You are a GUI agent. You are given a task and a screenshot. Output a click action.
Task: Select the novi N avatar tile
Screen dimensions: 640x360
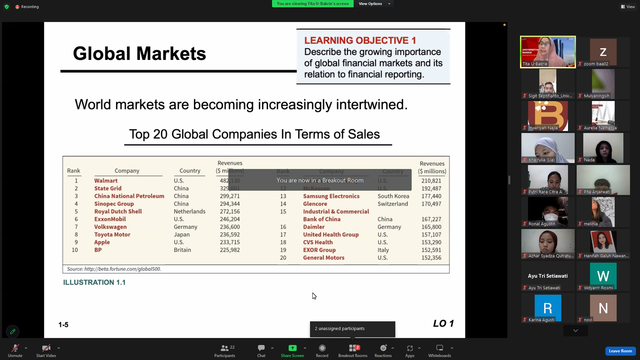pyautogui.click(x=603, y=308)
